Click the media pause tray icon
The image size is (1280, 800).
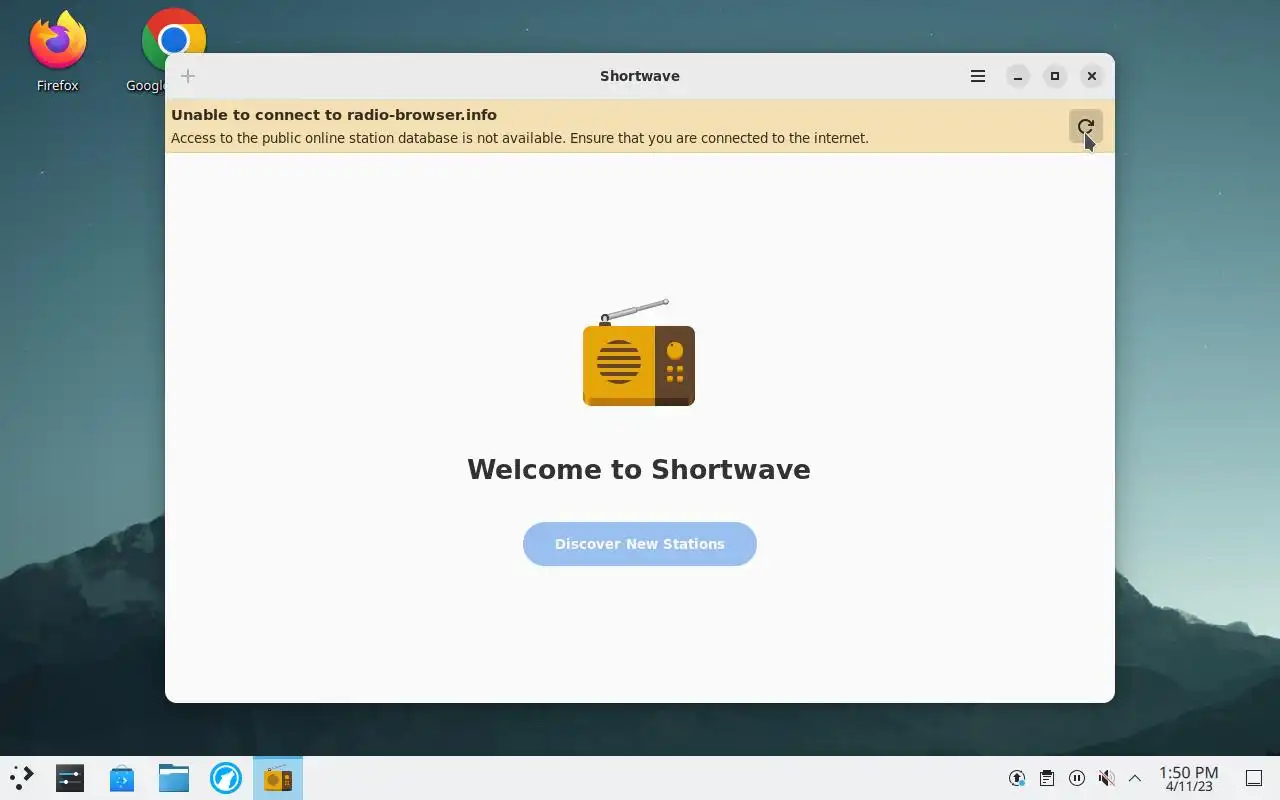click(1076, 778)
